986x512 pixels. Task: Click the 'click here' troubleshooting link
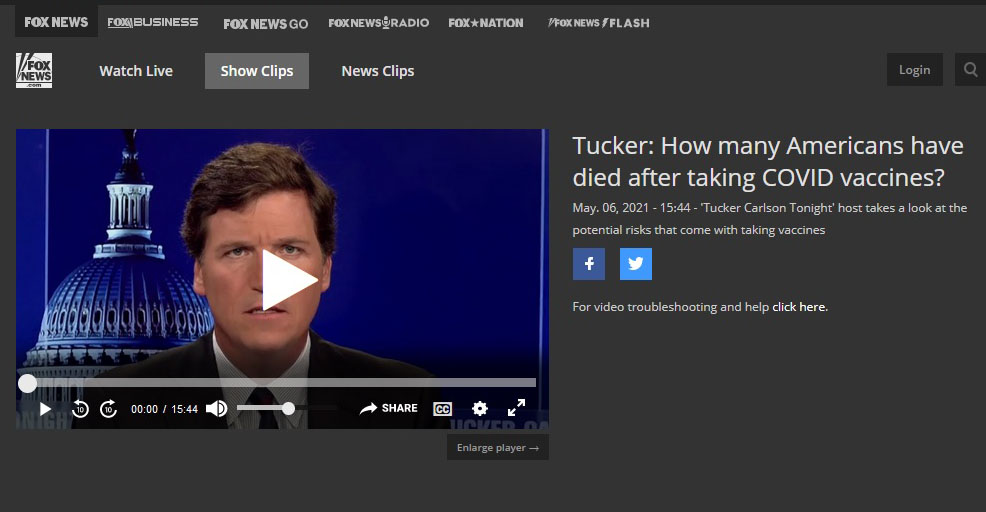coord(799,307)
